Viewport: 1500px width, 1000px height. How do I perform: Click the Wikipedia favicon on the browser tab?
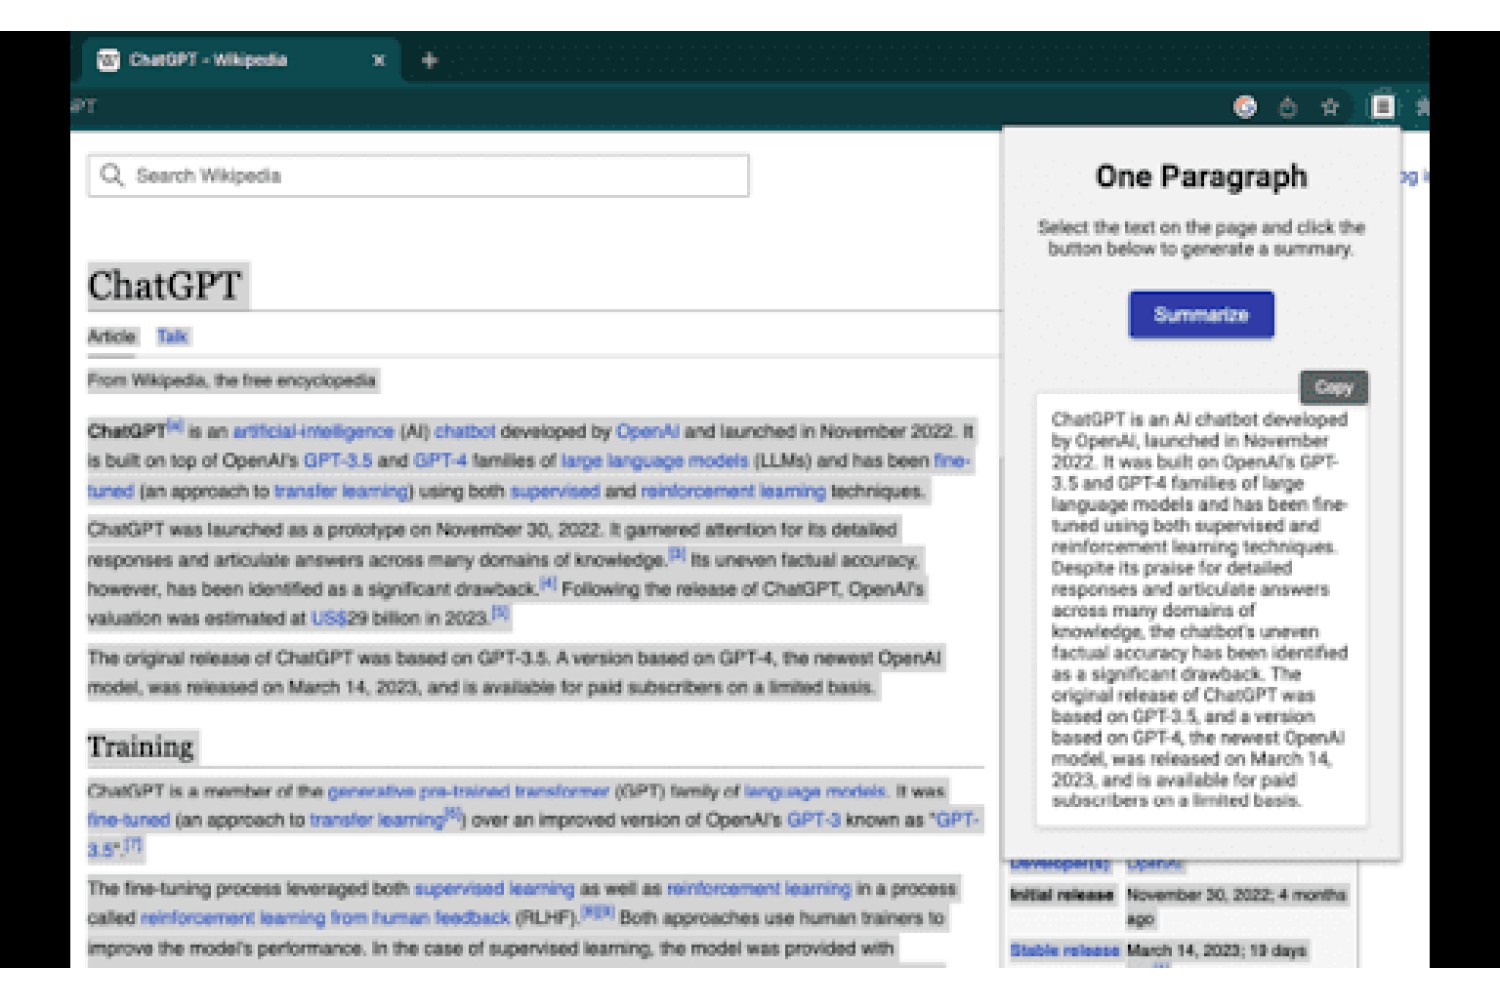click(x=108, y=60)
